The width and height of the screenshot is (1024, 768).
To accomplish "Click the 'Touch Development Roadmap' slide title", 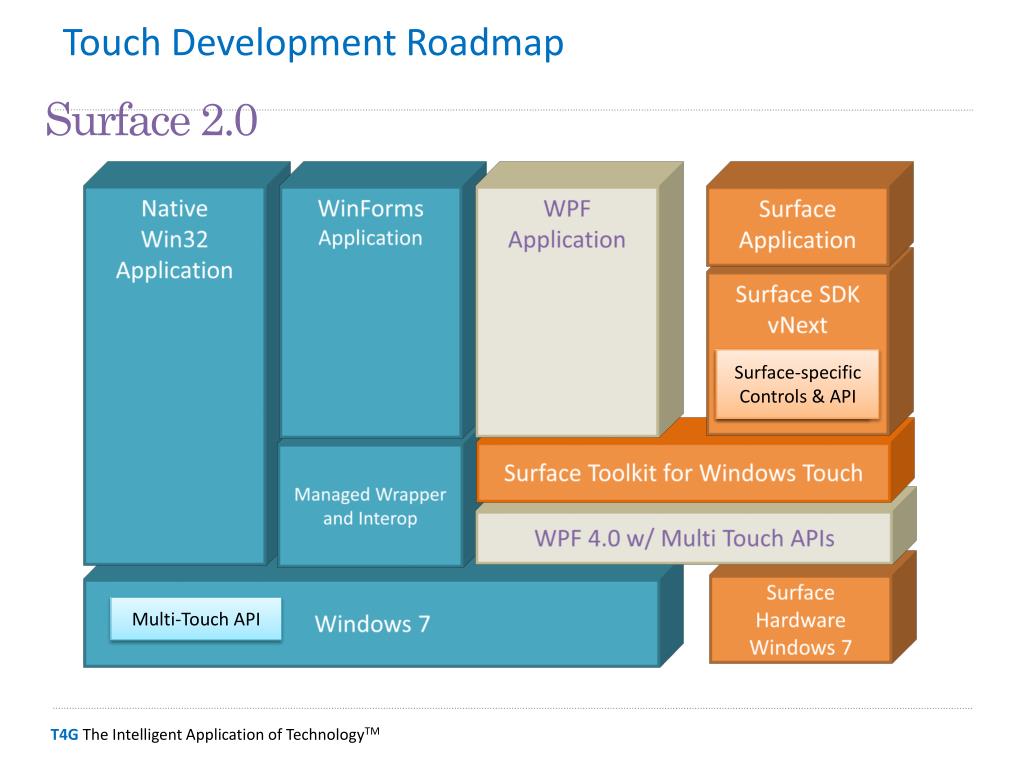I will tap(313, 43).
